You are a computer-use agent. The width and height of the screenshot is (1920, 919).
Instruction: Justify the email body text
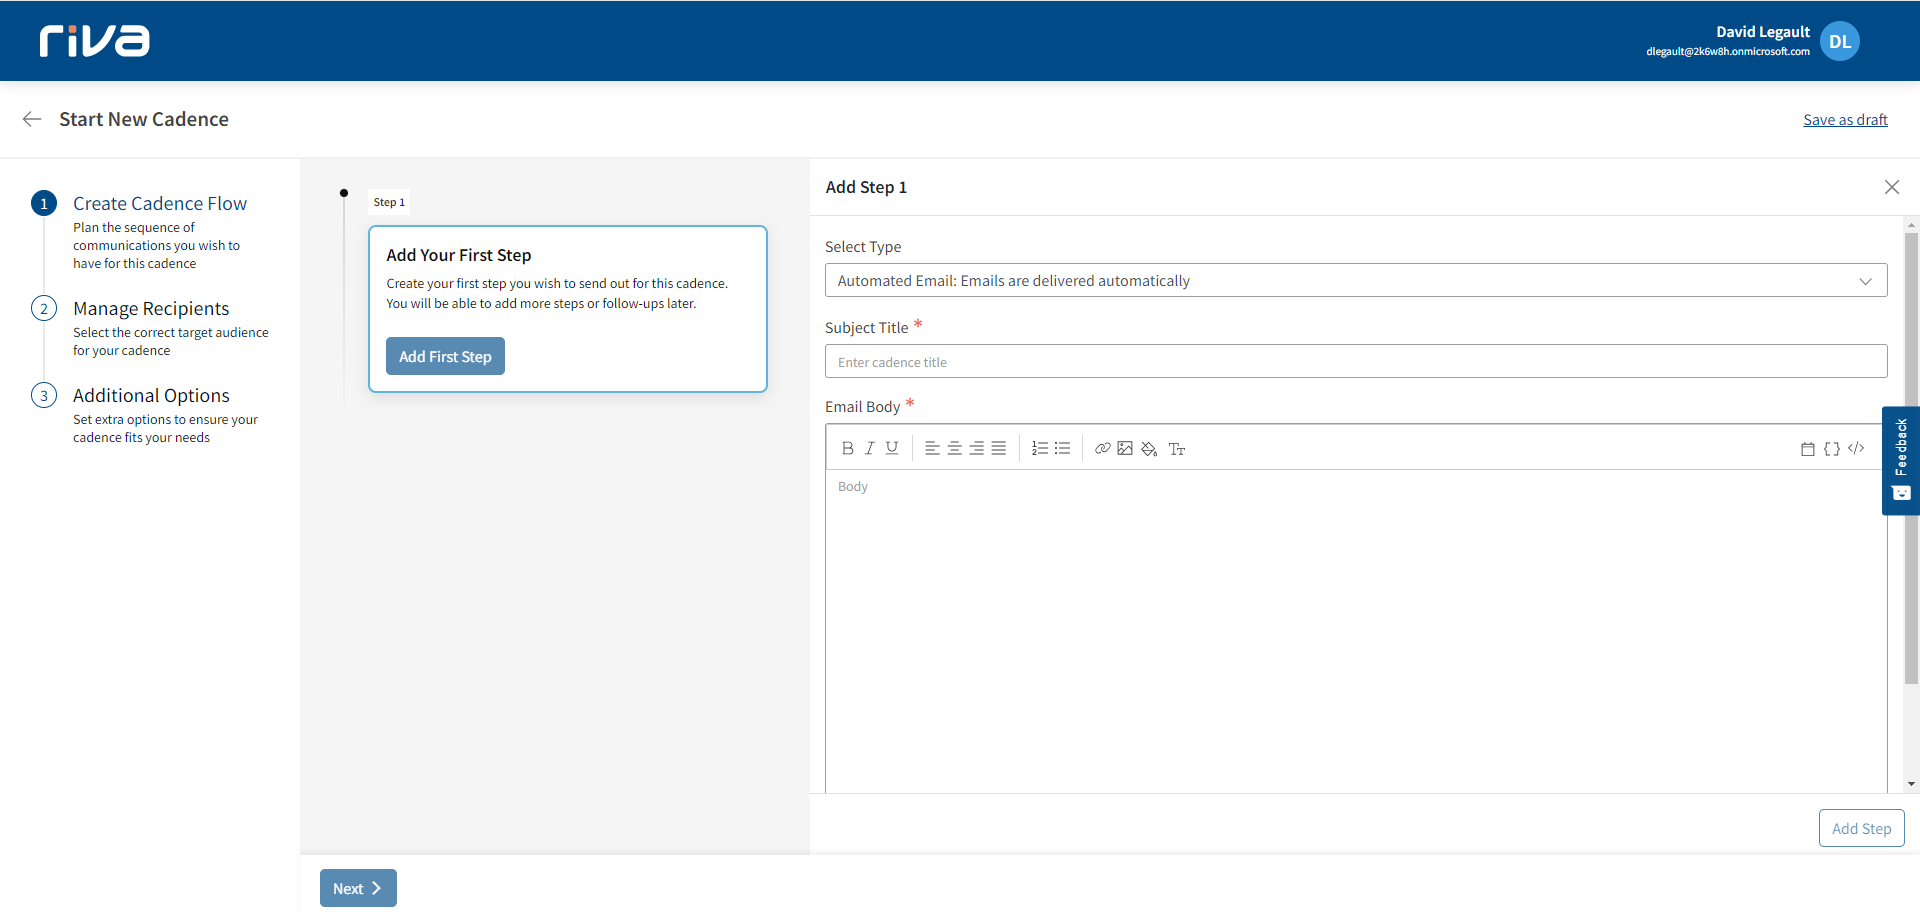pos(999,449)
